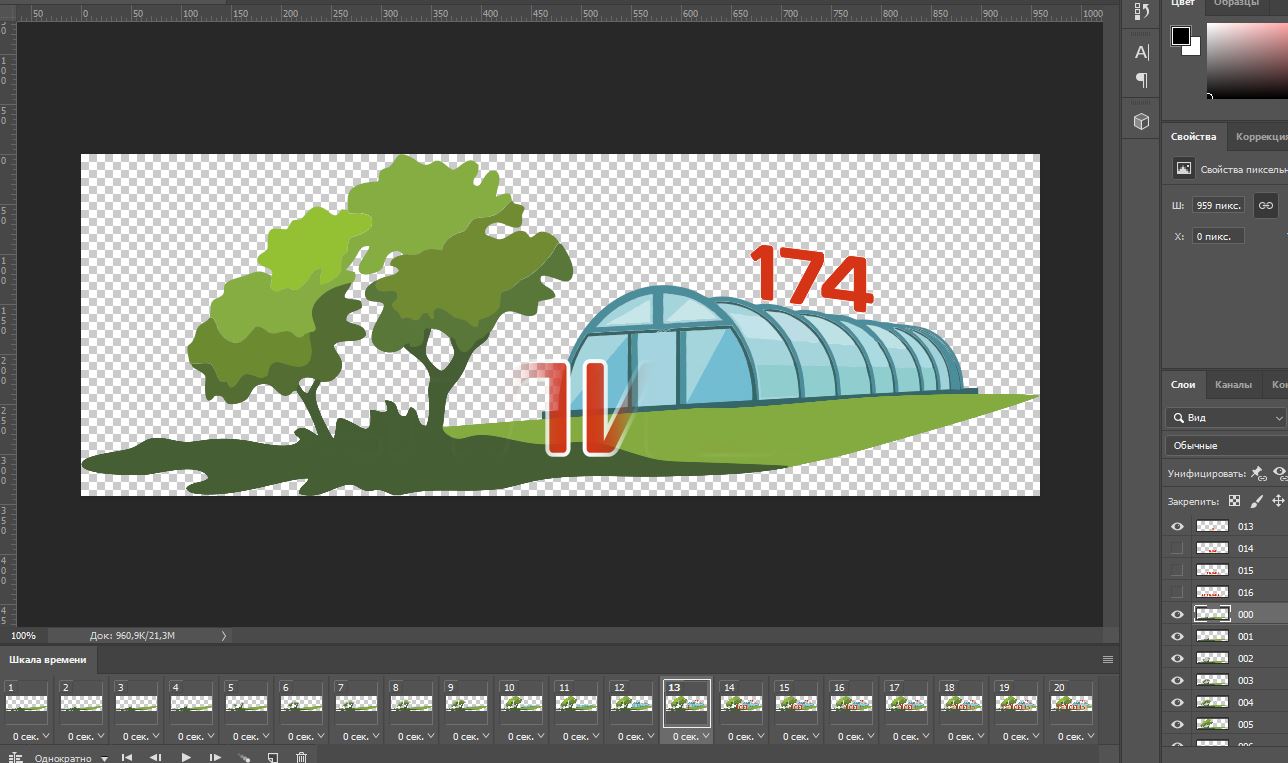Lock image pixels brush icon
The height and width of the screenshot is (763, 1288).
[1257, 501]
